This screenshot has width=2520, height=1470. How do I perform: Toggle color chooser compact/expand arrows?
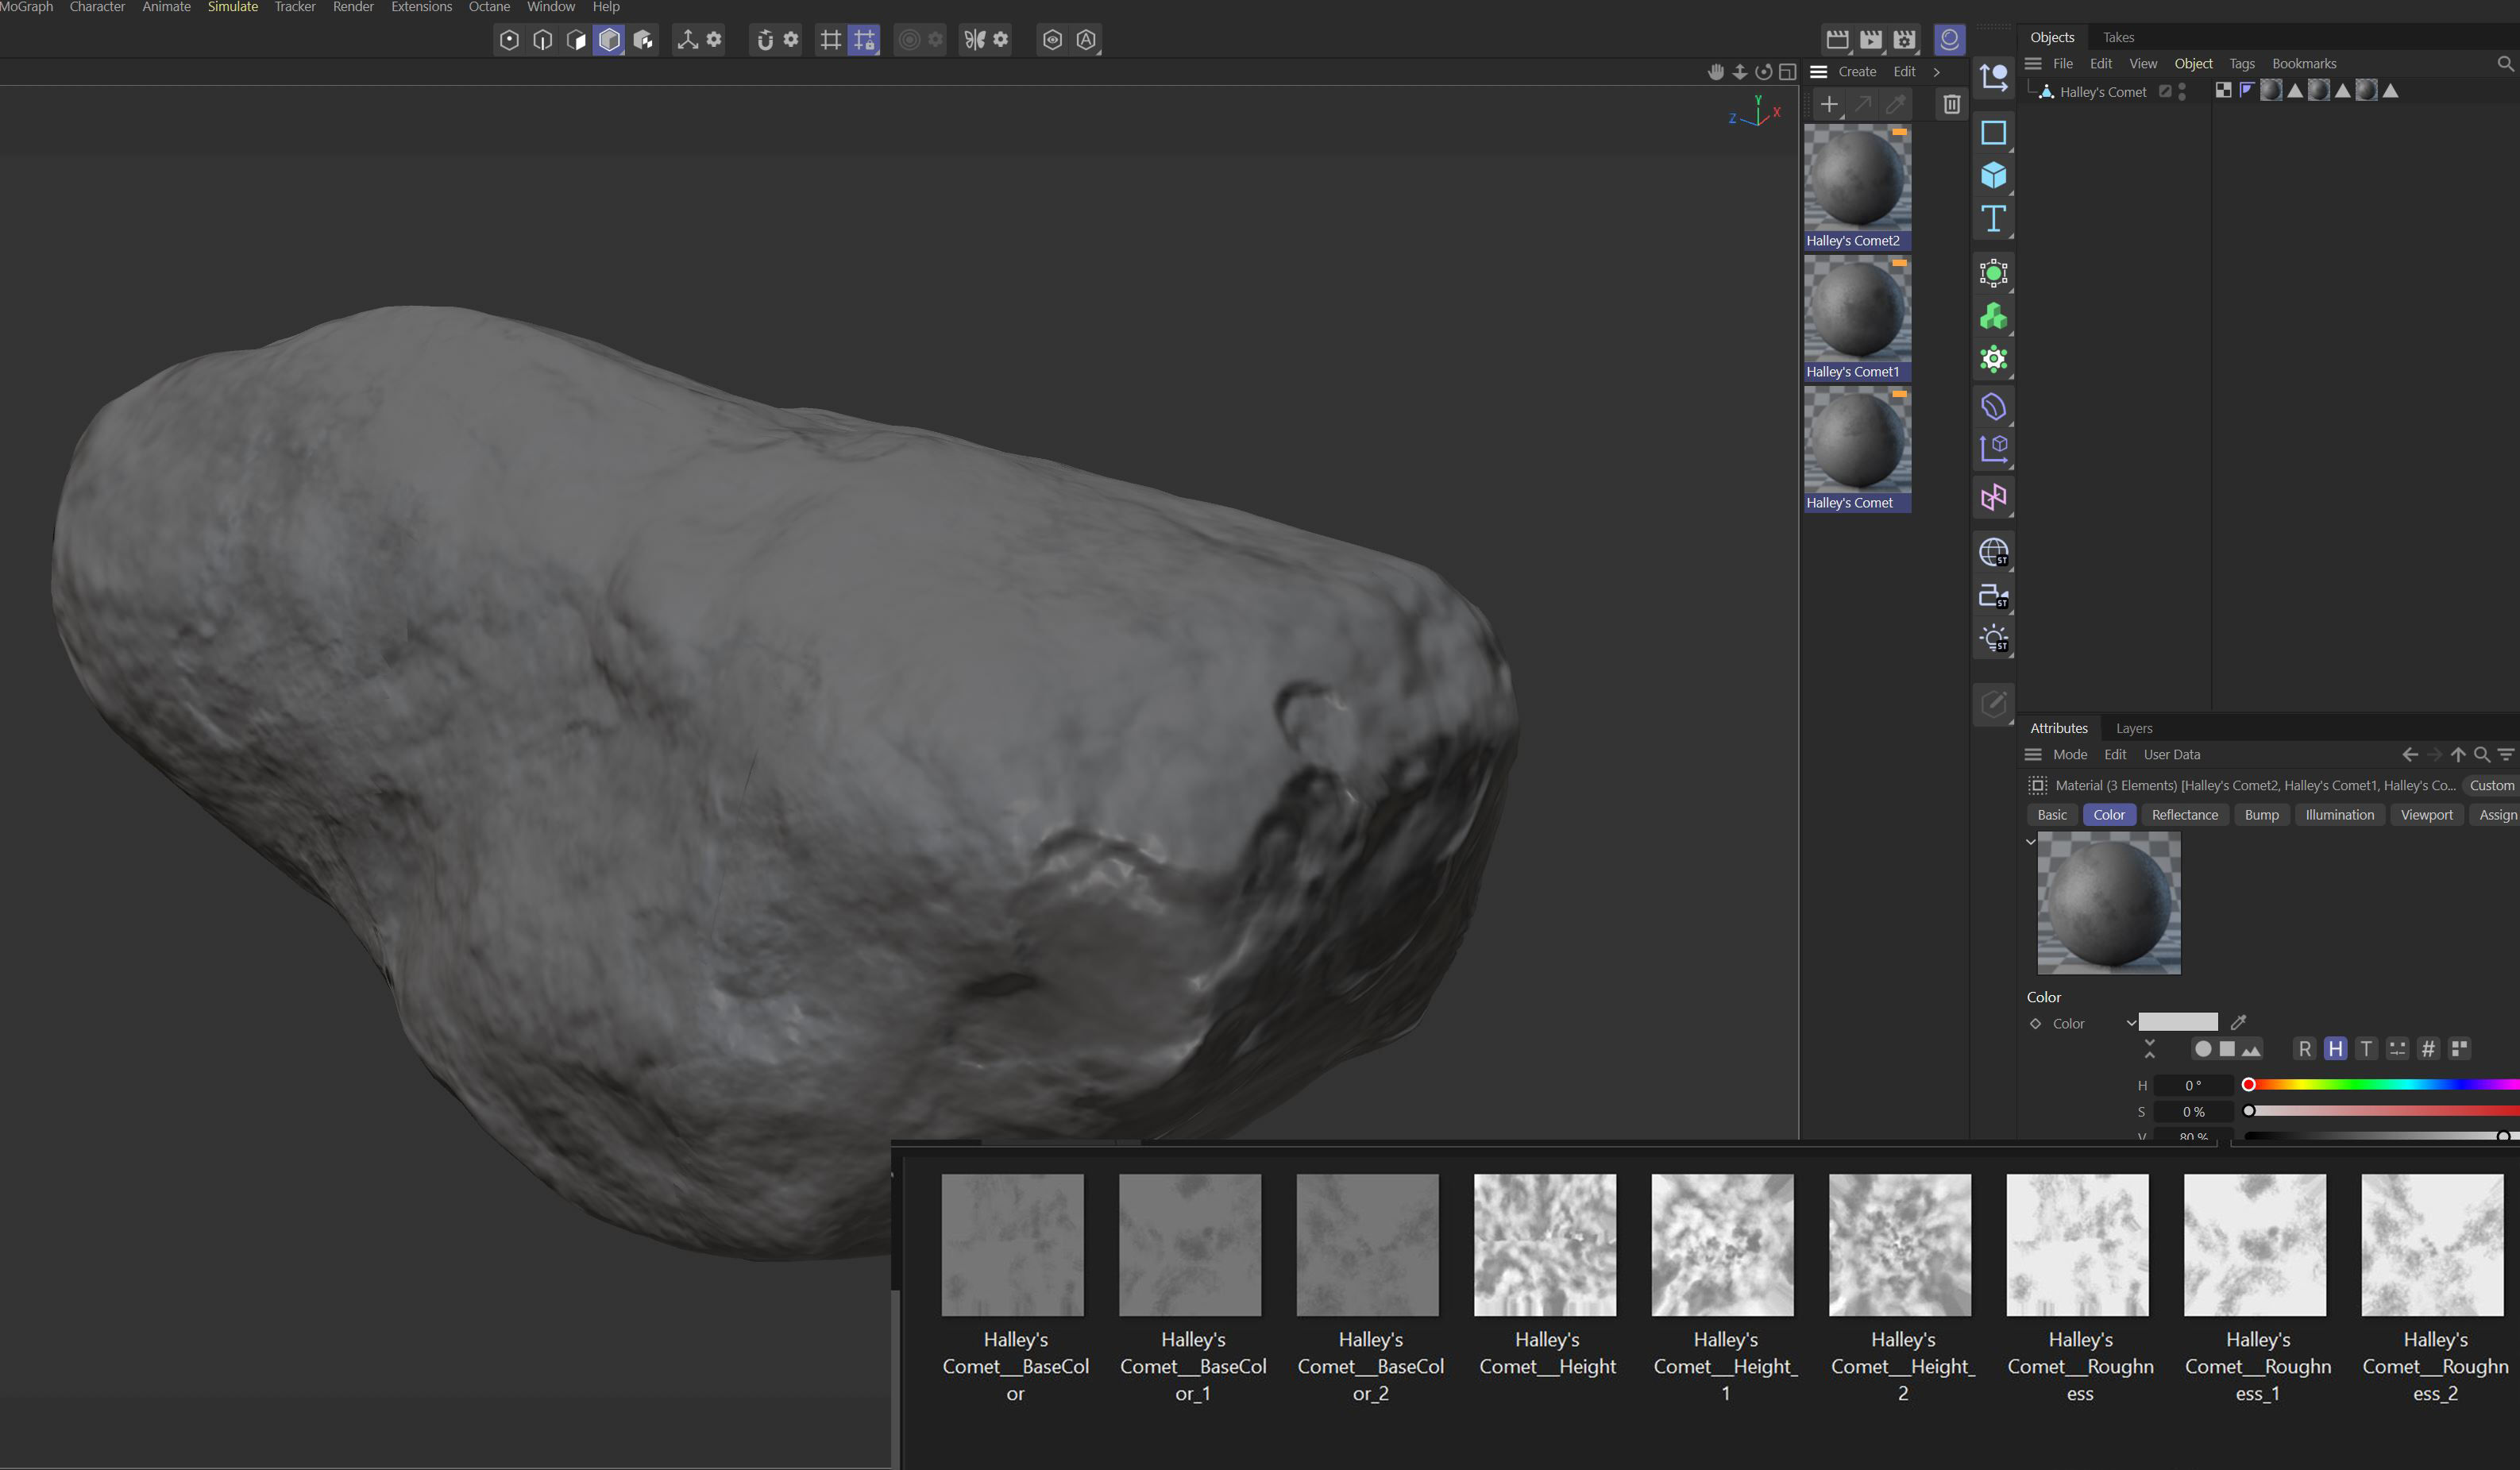coord(2150,1049)
